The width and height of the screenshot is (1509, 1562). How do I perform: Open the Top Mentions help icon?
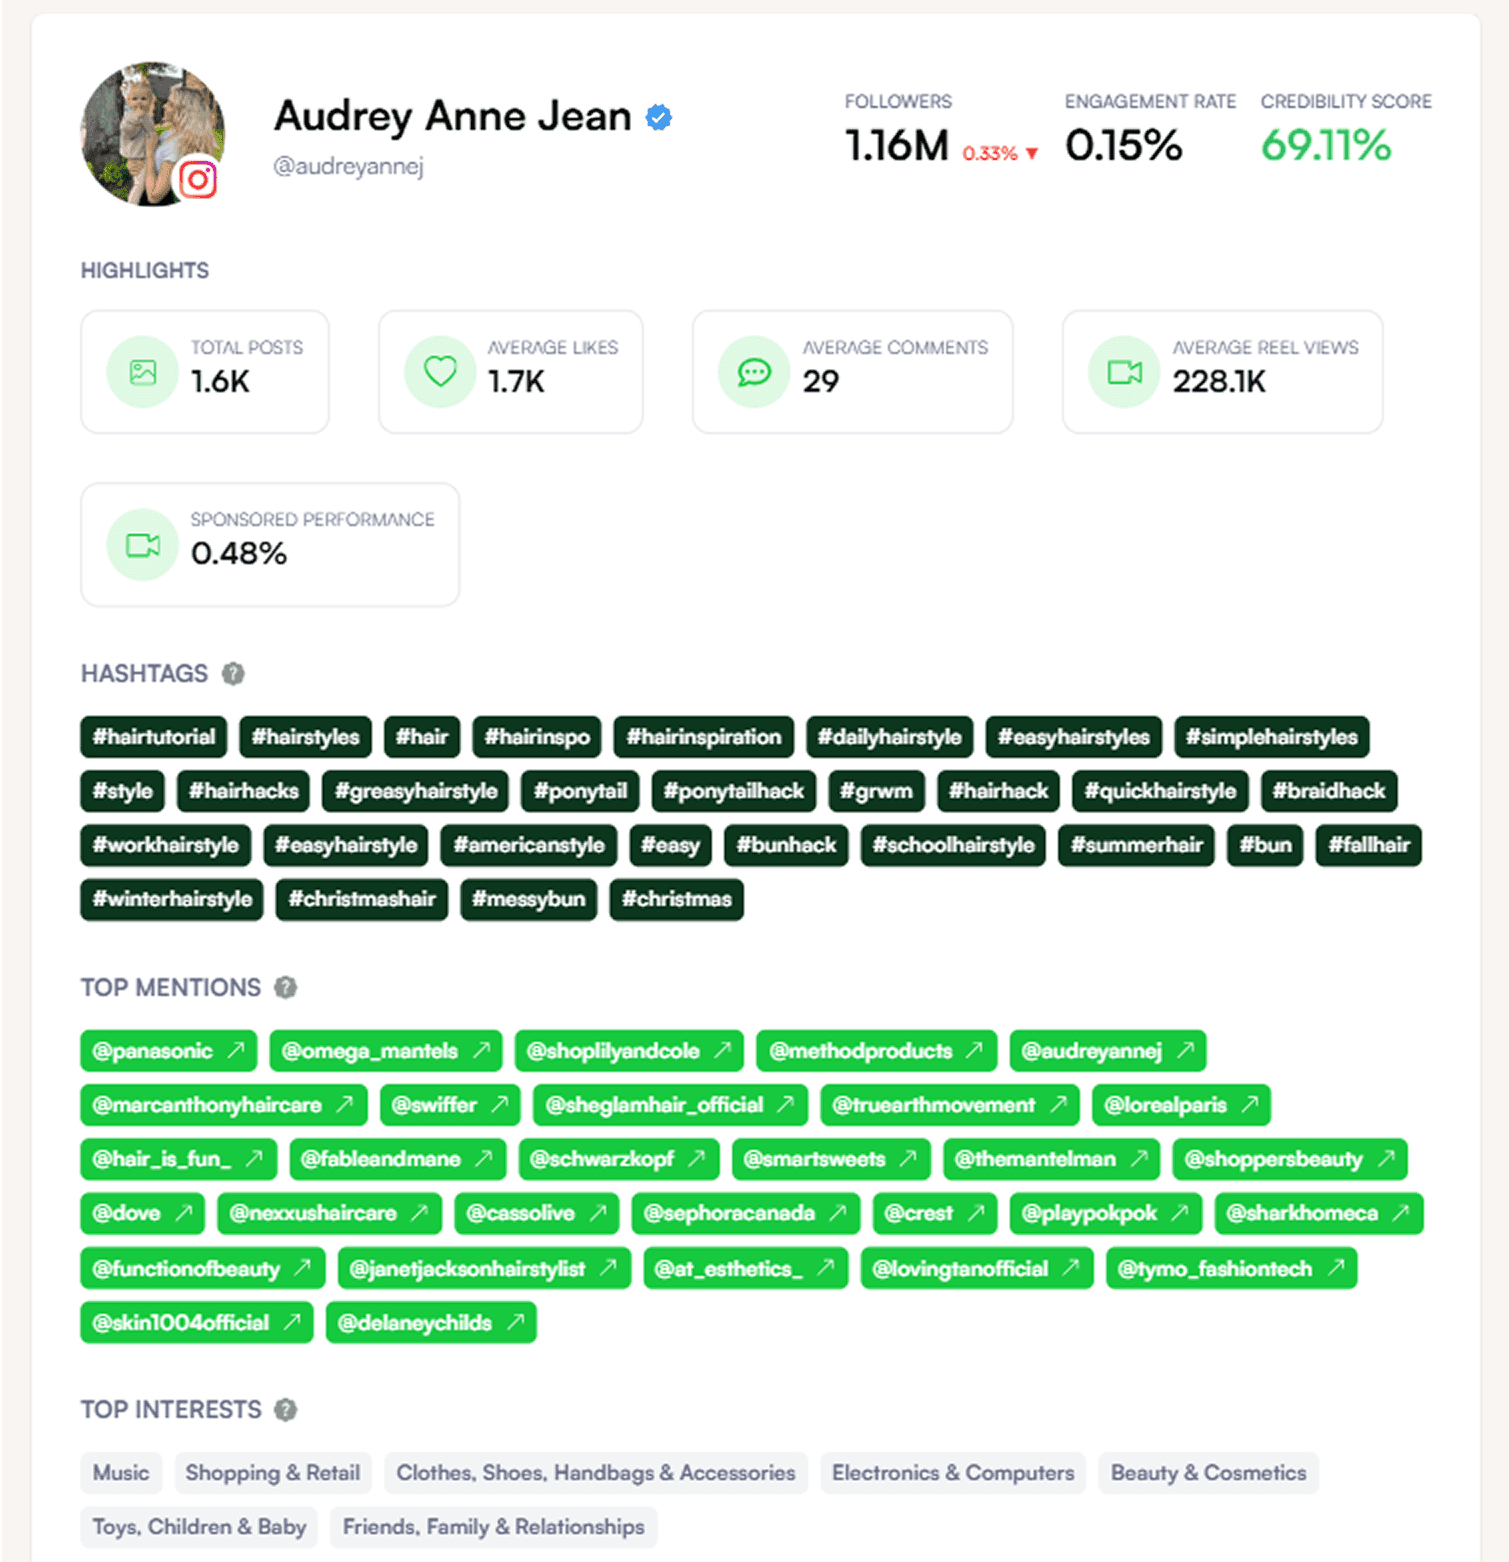pos(286,988)
